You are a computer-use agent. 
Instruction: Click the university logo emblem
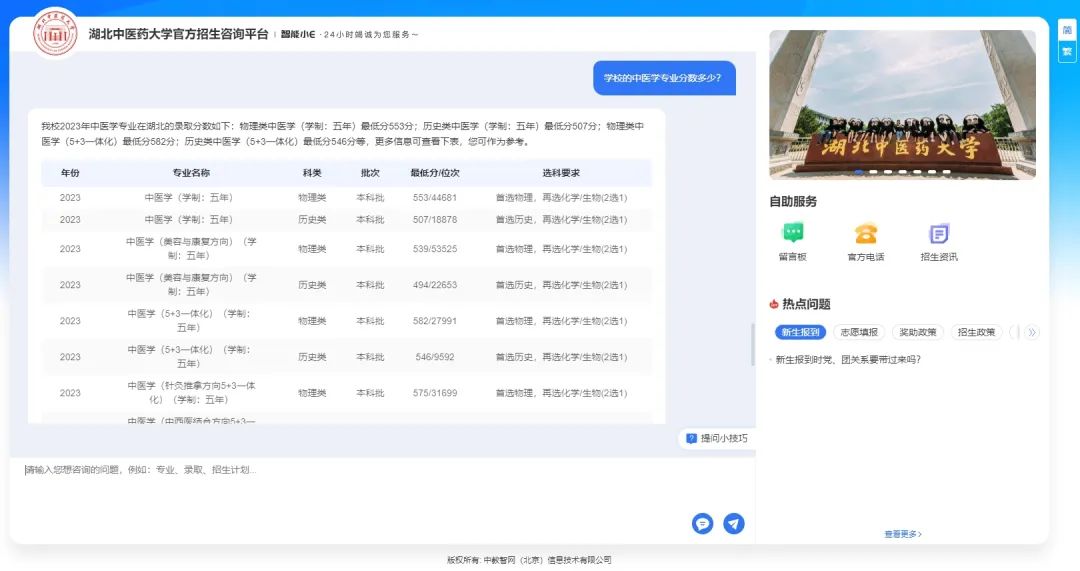pyautogui.click(x=55, y=34)
